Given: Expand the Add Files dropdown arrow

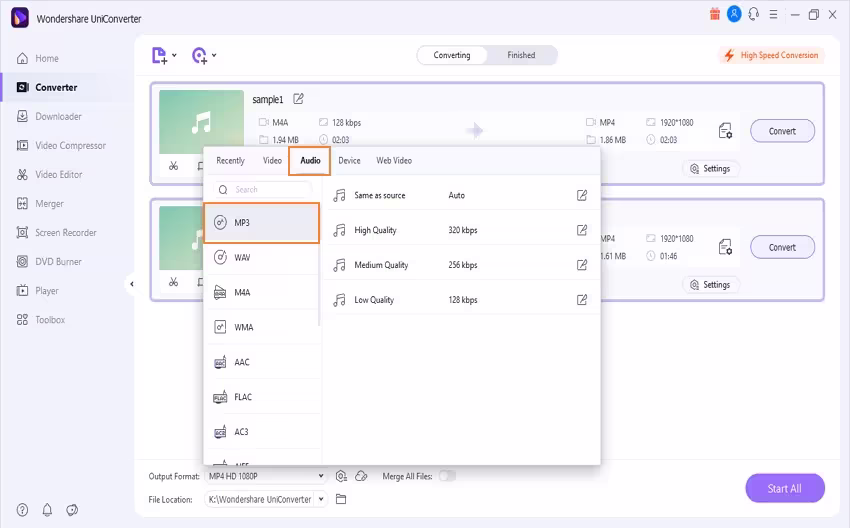Looking at the screenshot, I should (x=174, y=55).
